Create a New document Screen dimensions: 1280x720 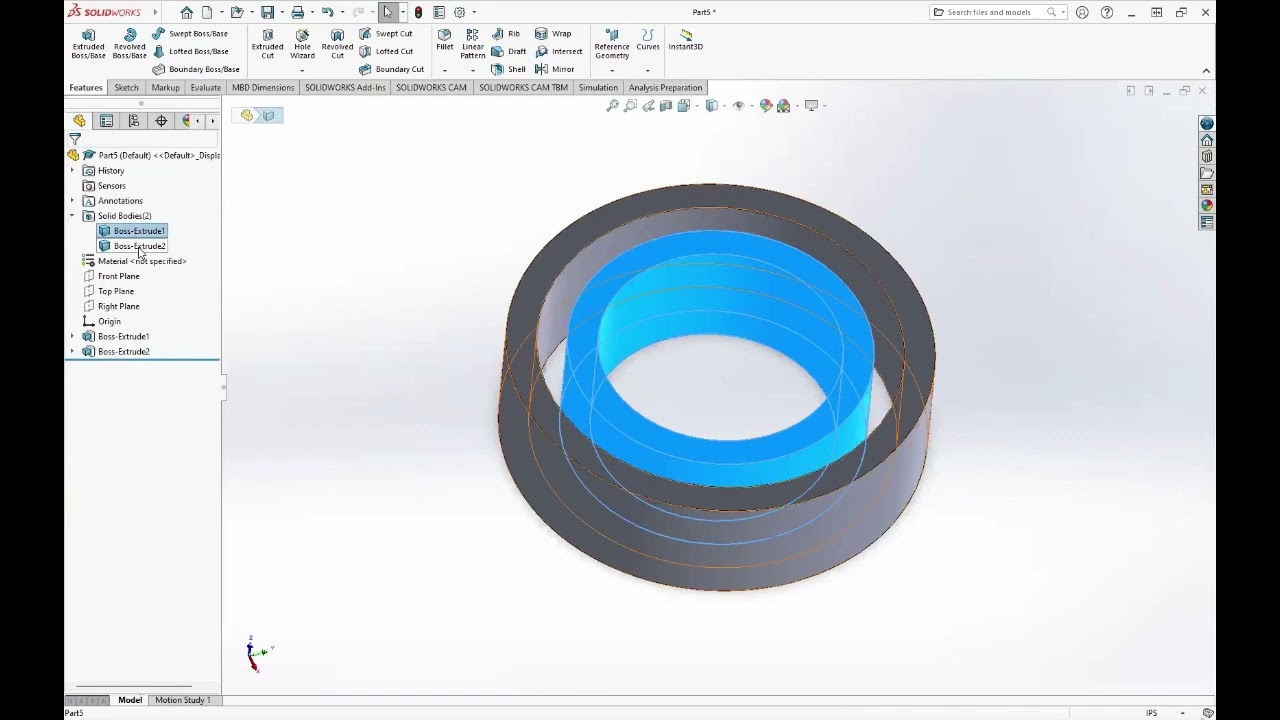207,12
